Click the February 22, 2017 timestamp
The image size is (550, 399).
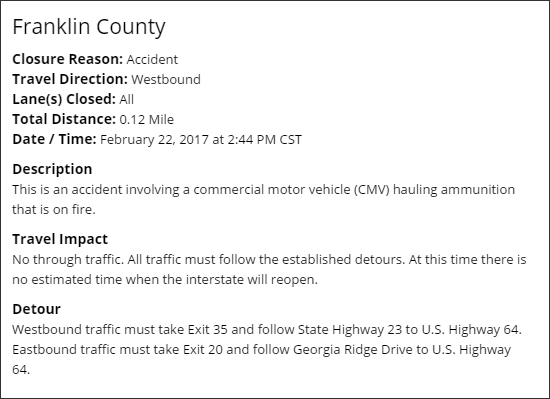201,140
